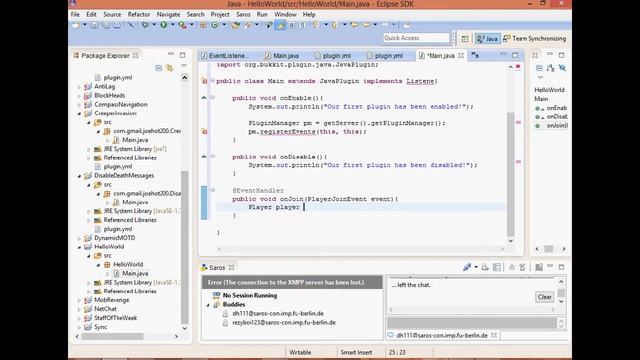Run the program with green play icon

pyautogui.click(x=164, y=25)
